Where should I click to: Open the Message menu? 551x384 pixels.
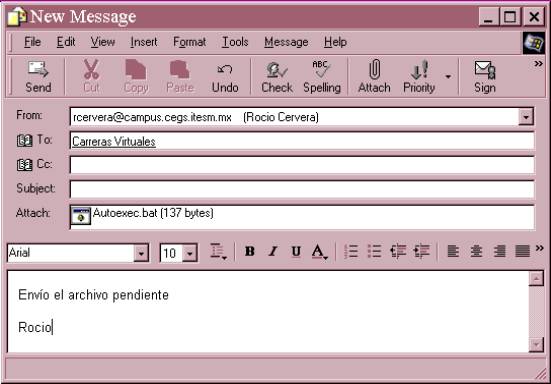[x=286, y=42]
